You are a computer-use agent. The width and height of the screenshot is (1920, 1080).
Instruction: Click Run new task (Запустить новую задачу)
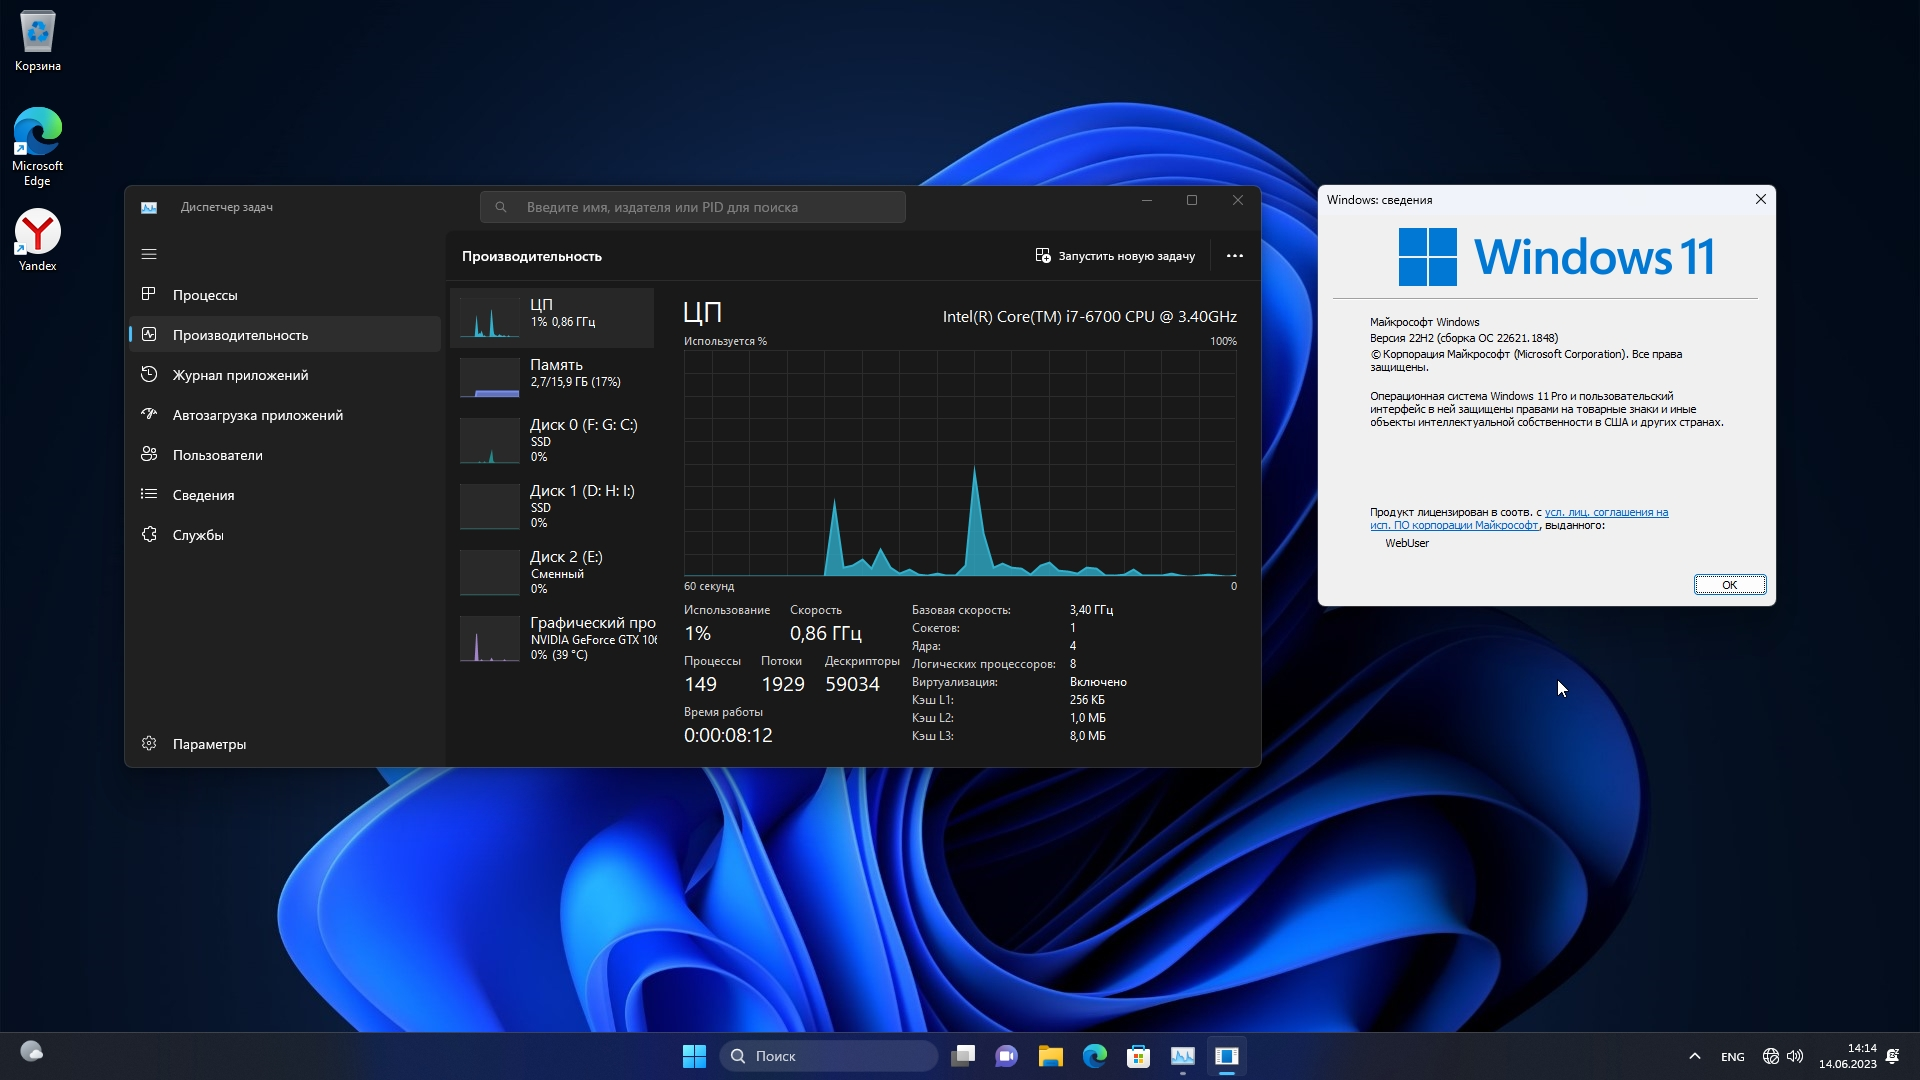[1115, 256]
